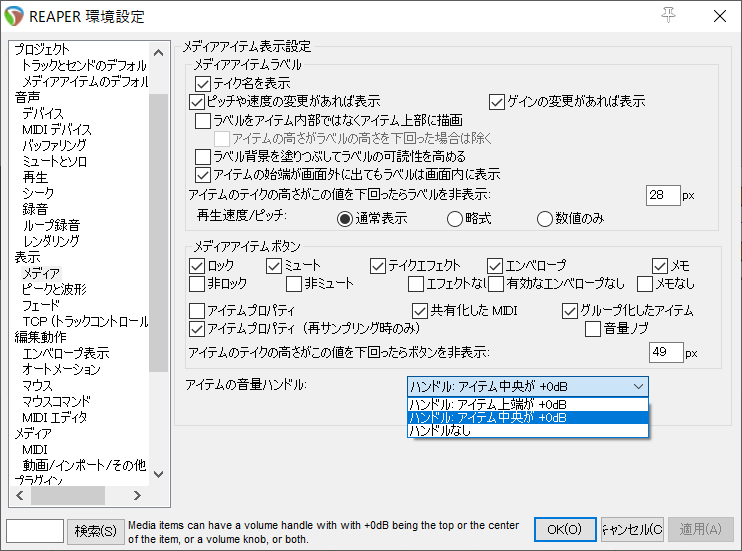Open エンベロープ表示 settings page
Screen dimensions: 742x551
pos(65,353)
